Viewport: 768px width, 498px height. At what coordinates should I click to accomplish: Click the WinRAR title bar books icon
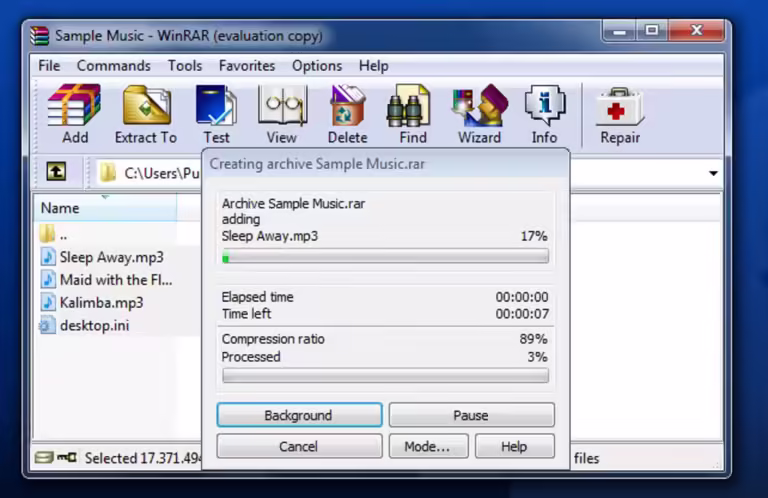40,36
